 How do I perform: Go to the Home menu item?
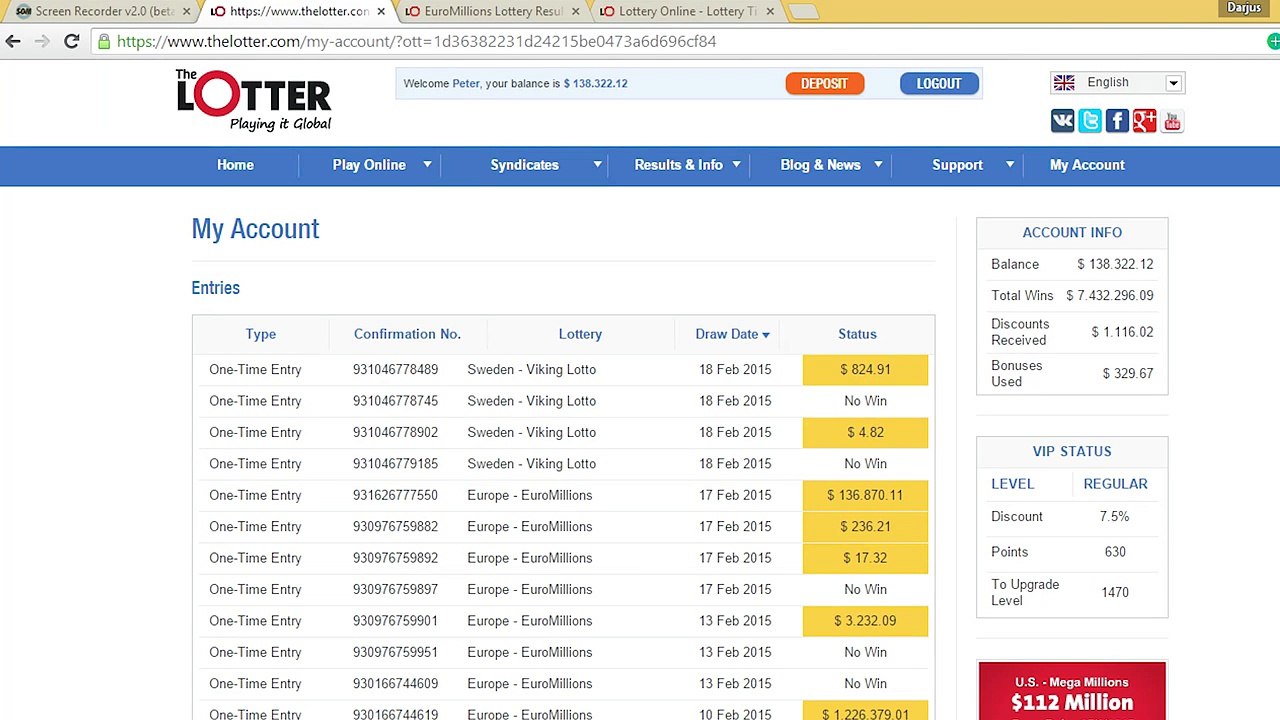click(x=235, y=165)
